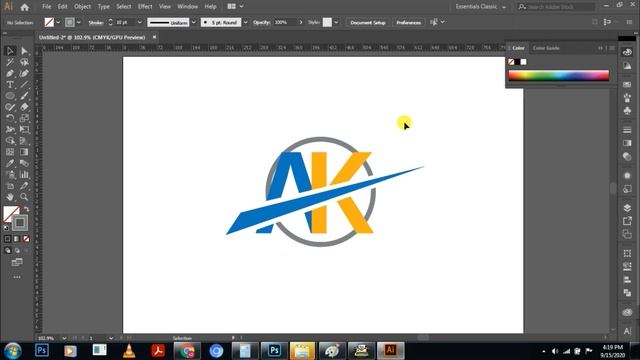
Task: Click Document Setup button
Action: pos(368,22)
